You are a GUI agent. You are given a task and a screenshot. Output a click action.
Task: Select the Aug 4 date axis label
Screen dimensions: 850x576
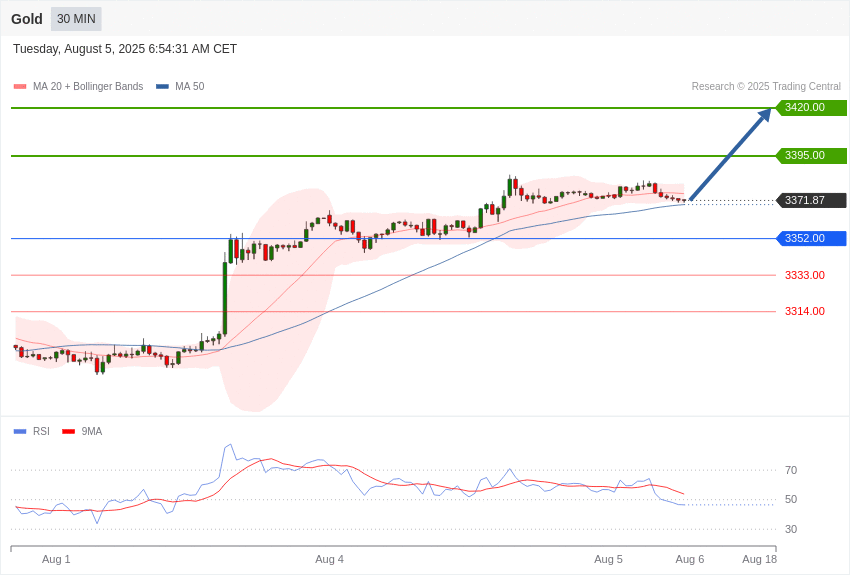(x=329, y=559)
